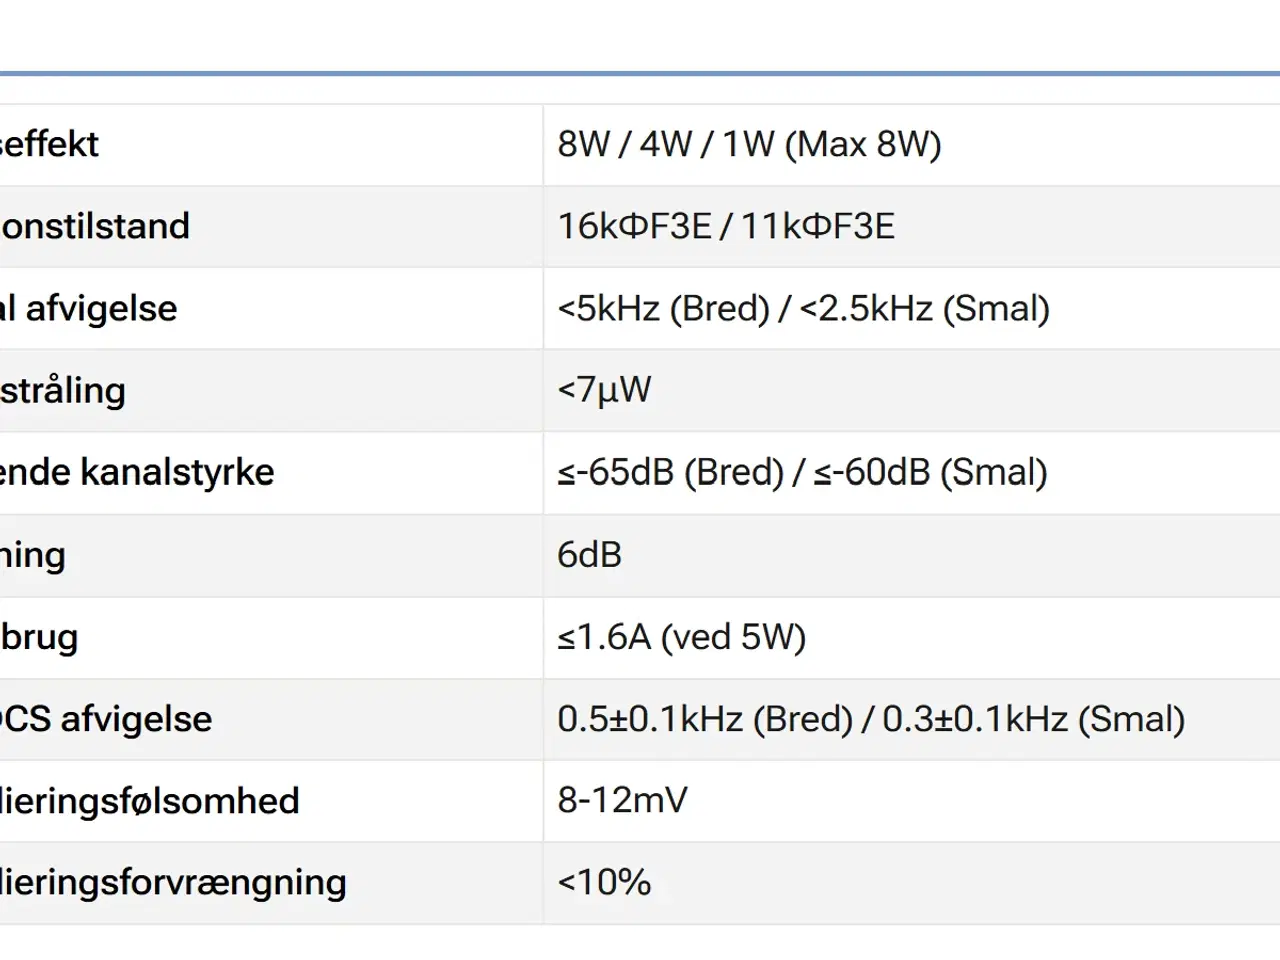The height and width of the screenshot is (960, 1280).
Task: Select the "8-12mV" value cell
Action: click(622, 801)
